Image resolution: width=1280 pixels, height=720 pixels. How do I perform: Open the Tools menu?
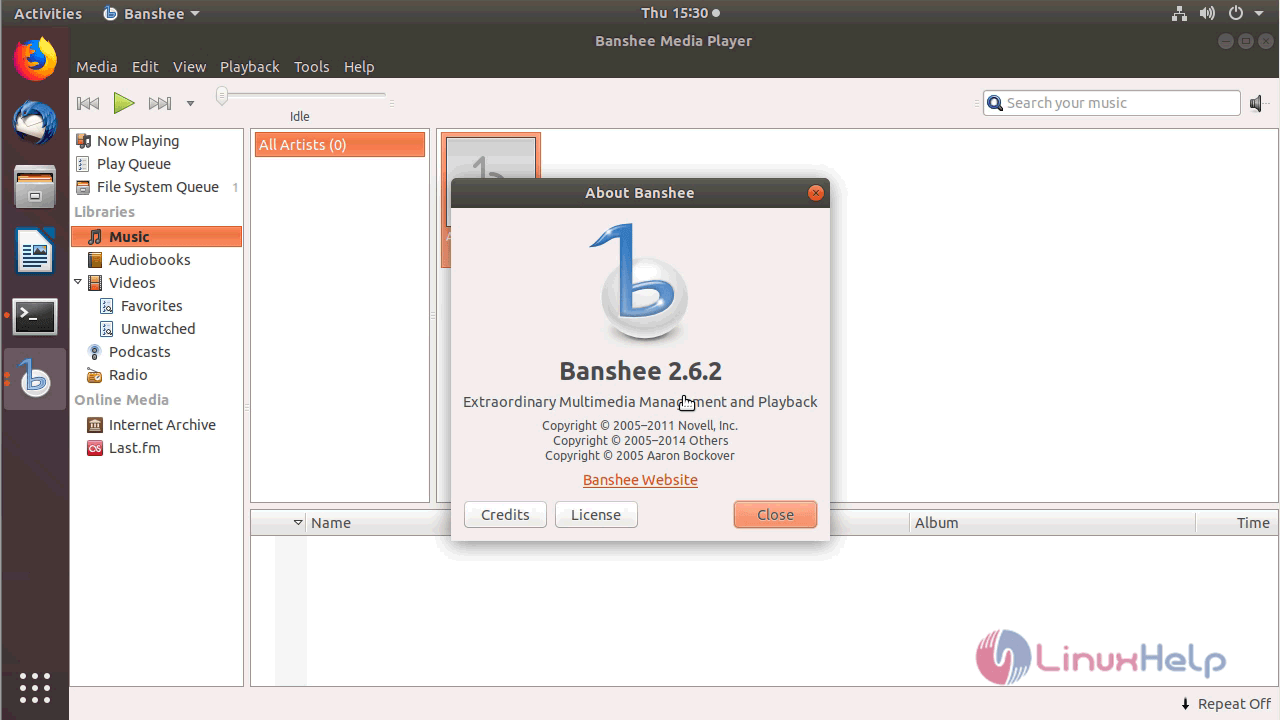(x=311, y=67)
